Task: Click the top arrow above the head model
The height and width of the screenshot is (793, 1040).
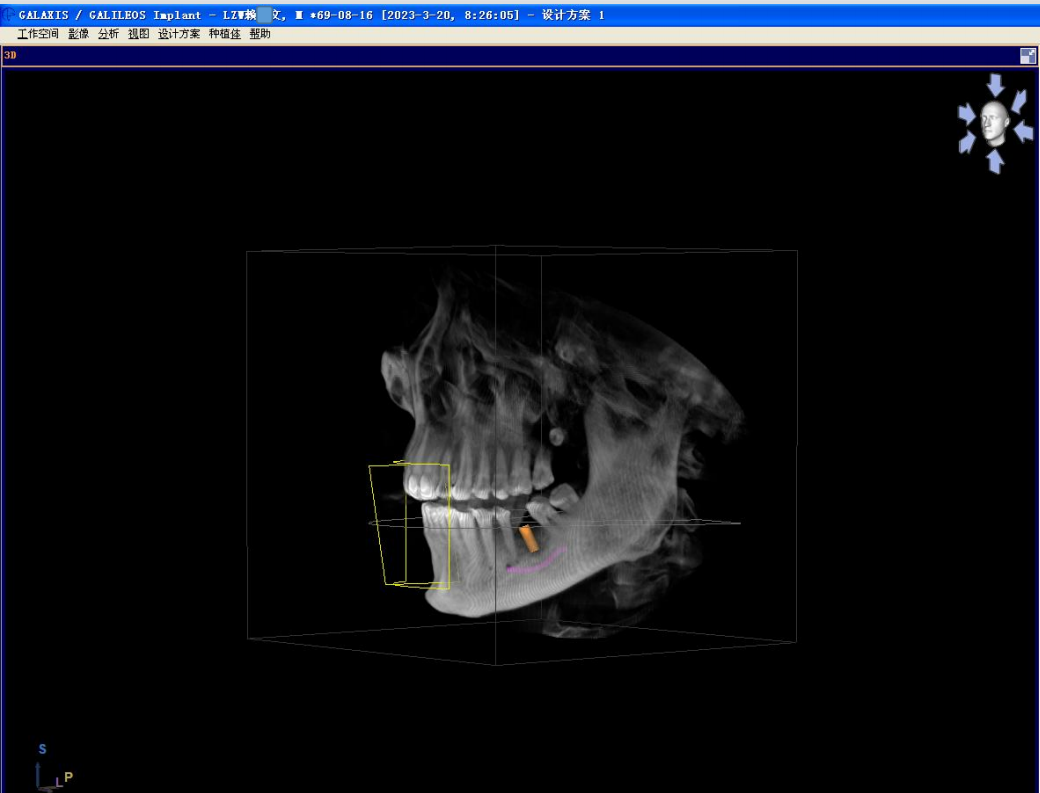Action: click(995, 85)
